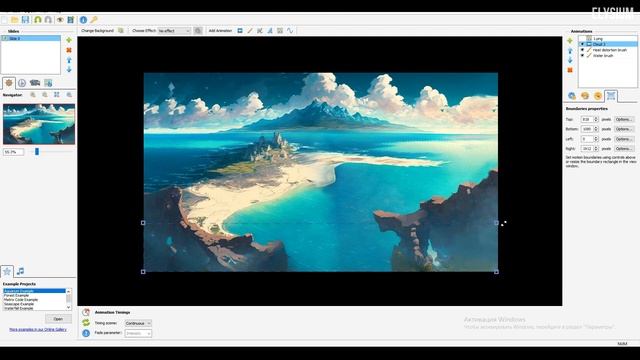Viewport: 640px width, 360px height.
Task: Click the export film icon in toolbar
Action: click(x=71, y=20)
